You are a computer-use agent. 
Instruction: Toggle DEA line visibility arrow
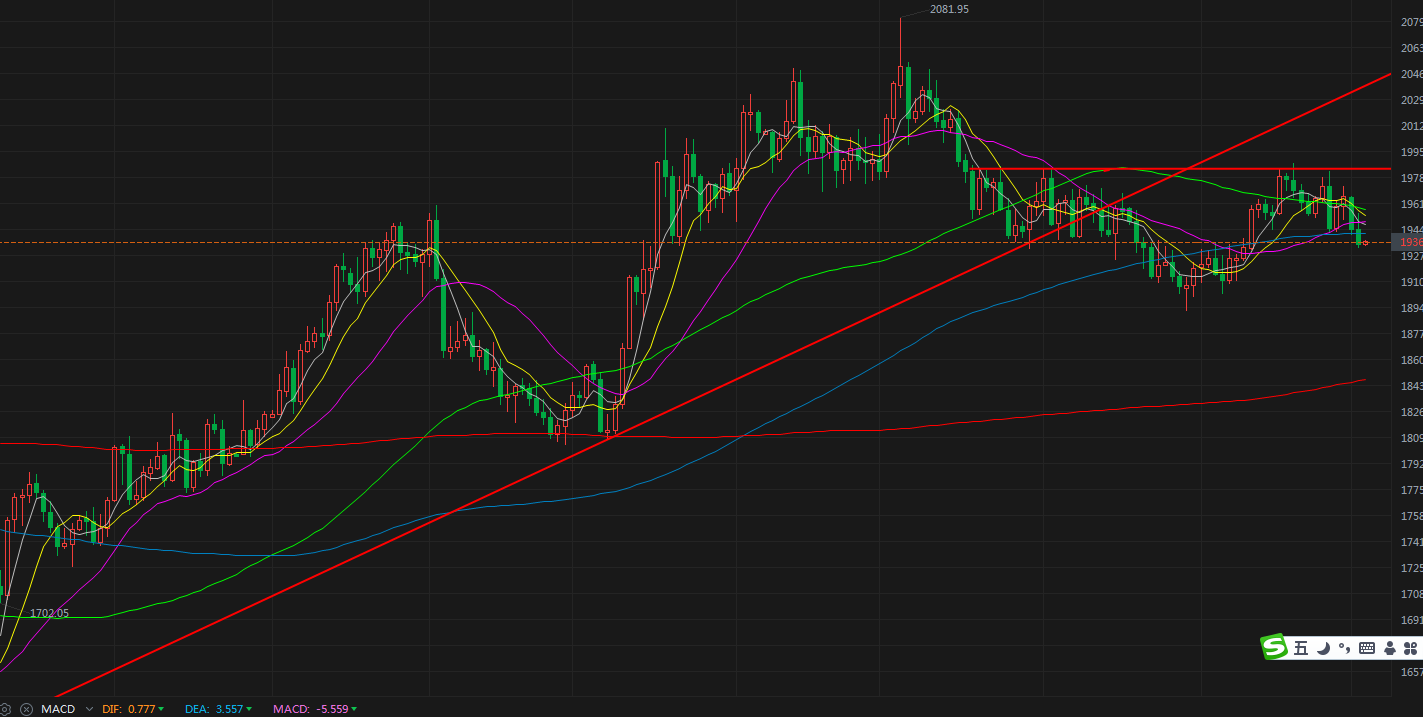248,709
